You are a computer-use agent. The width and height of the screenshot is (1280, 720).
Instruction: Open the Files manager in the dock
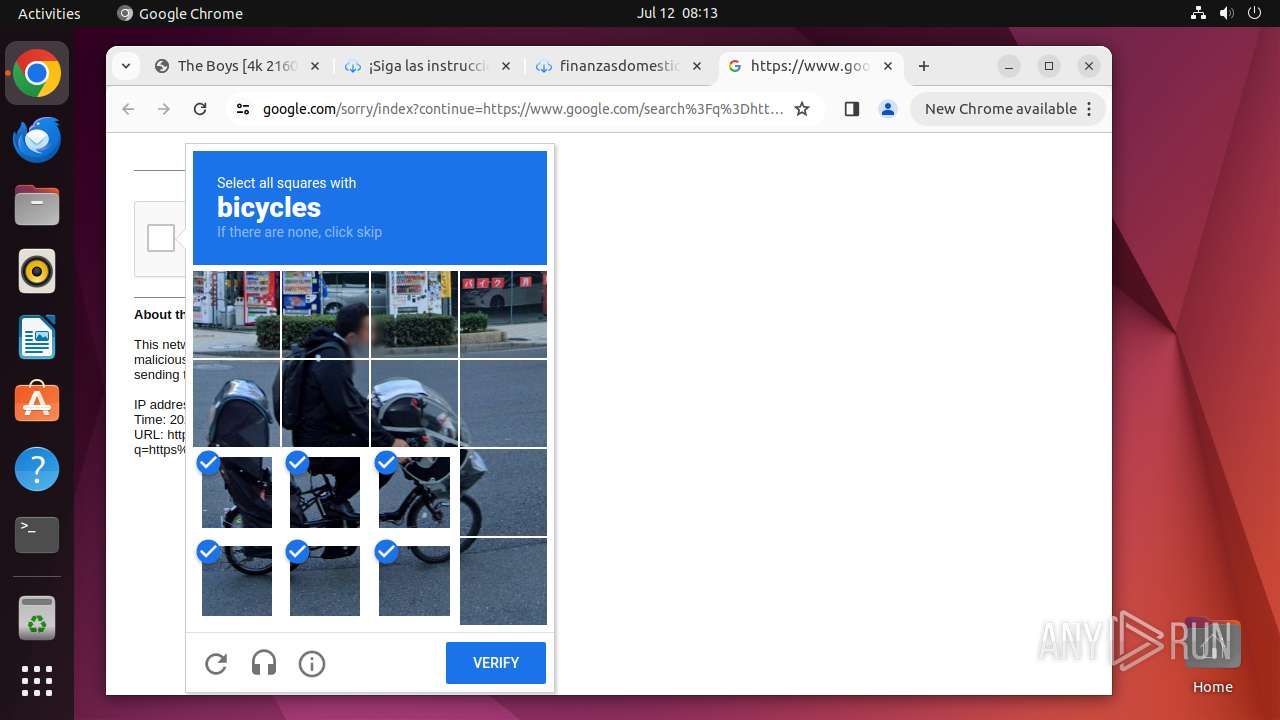coord(37,205)
